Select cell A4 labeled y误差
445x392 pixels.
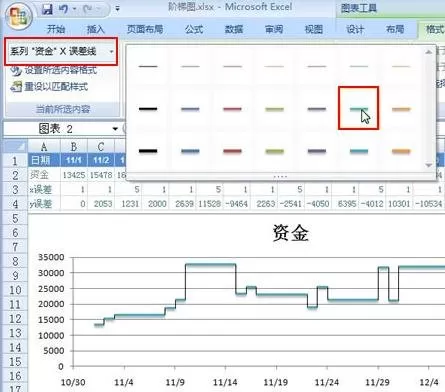pos(44,203)
